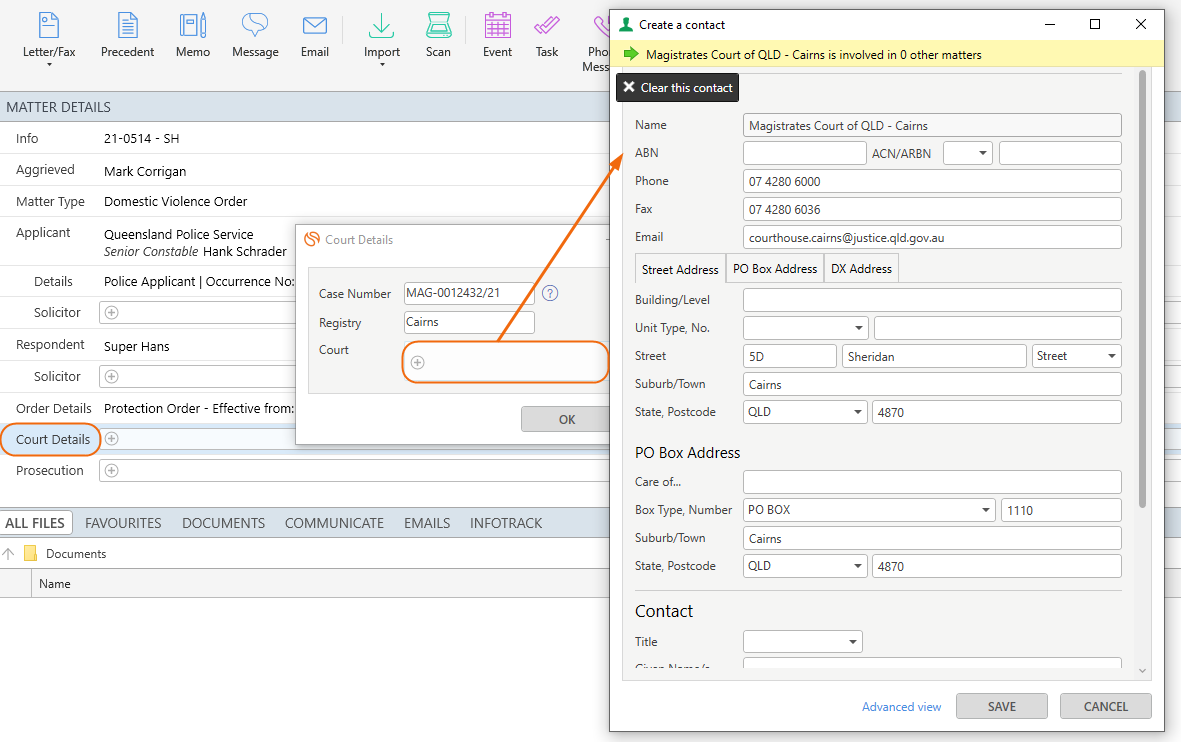
Task: Click the ABN input field
Action: click(804, 153)
